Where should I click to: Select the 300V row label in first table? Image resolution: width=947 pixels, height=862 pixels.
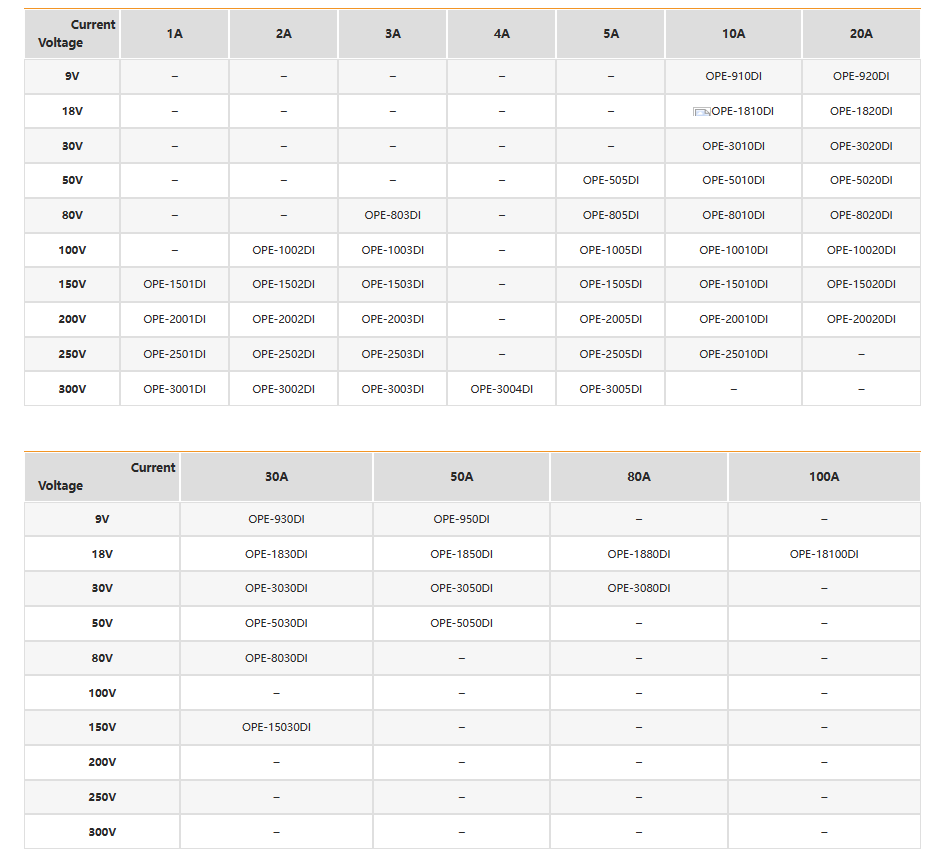pos(72,389)
